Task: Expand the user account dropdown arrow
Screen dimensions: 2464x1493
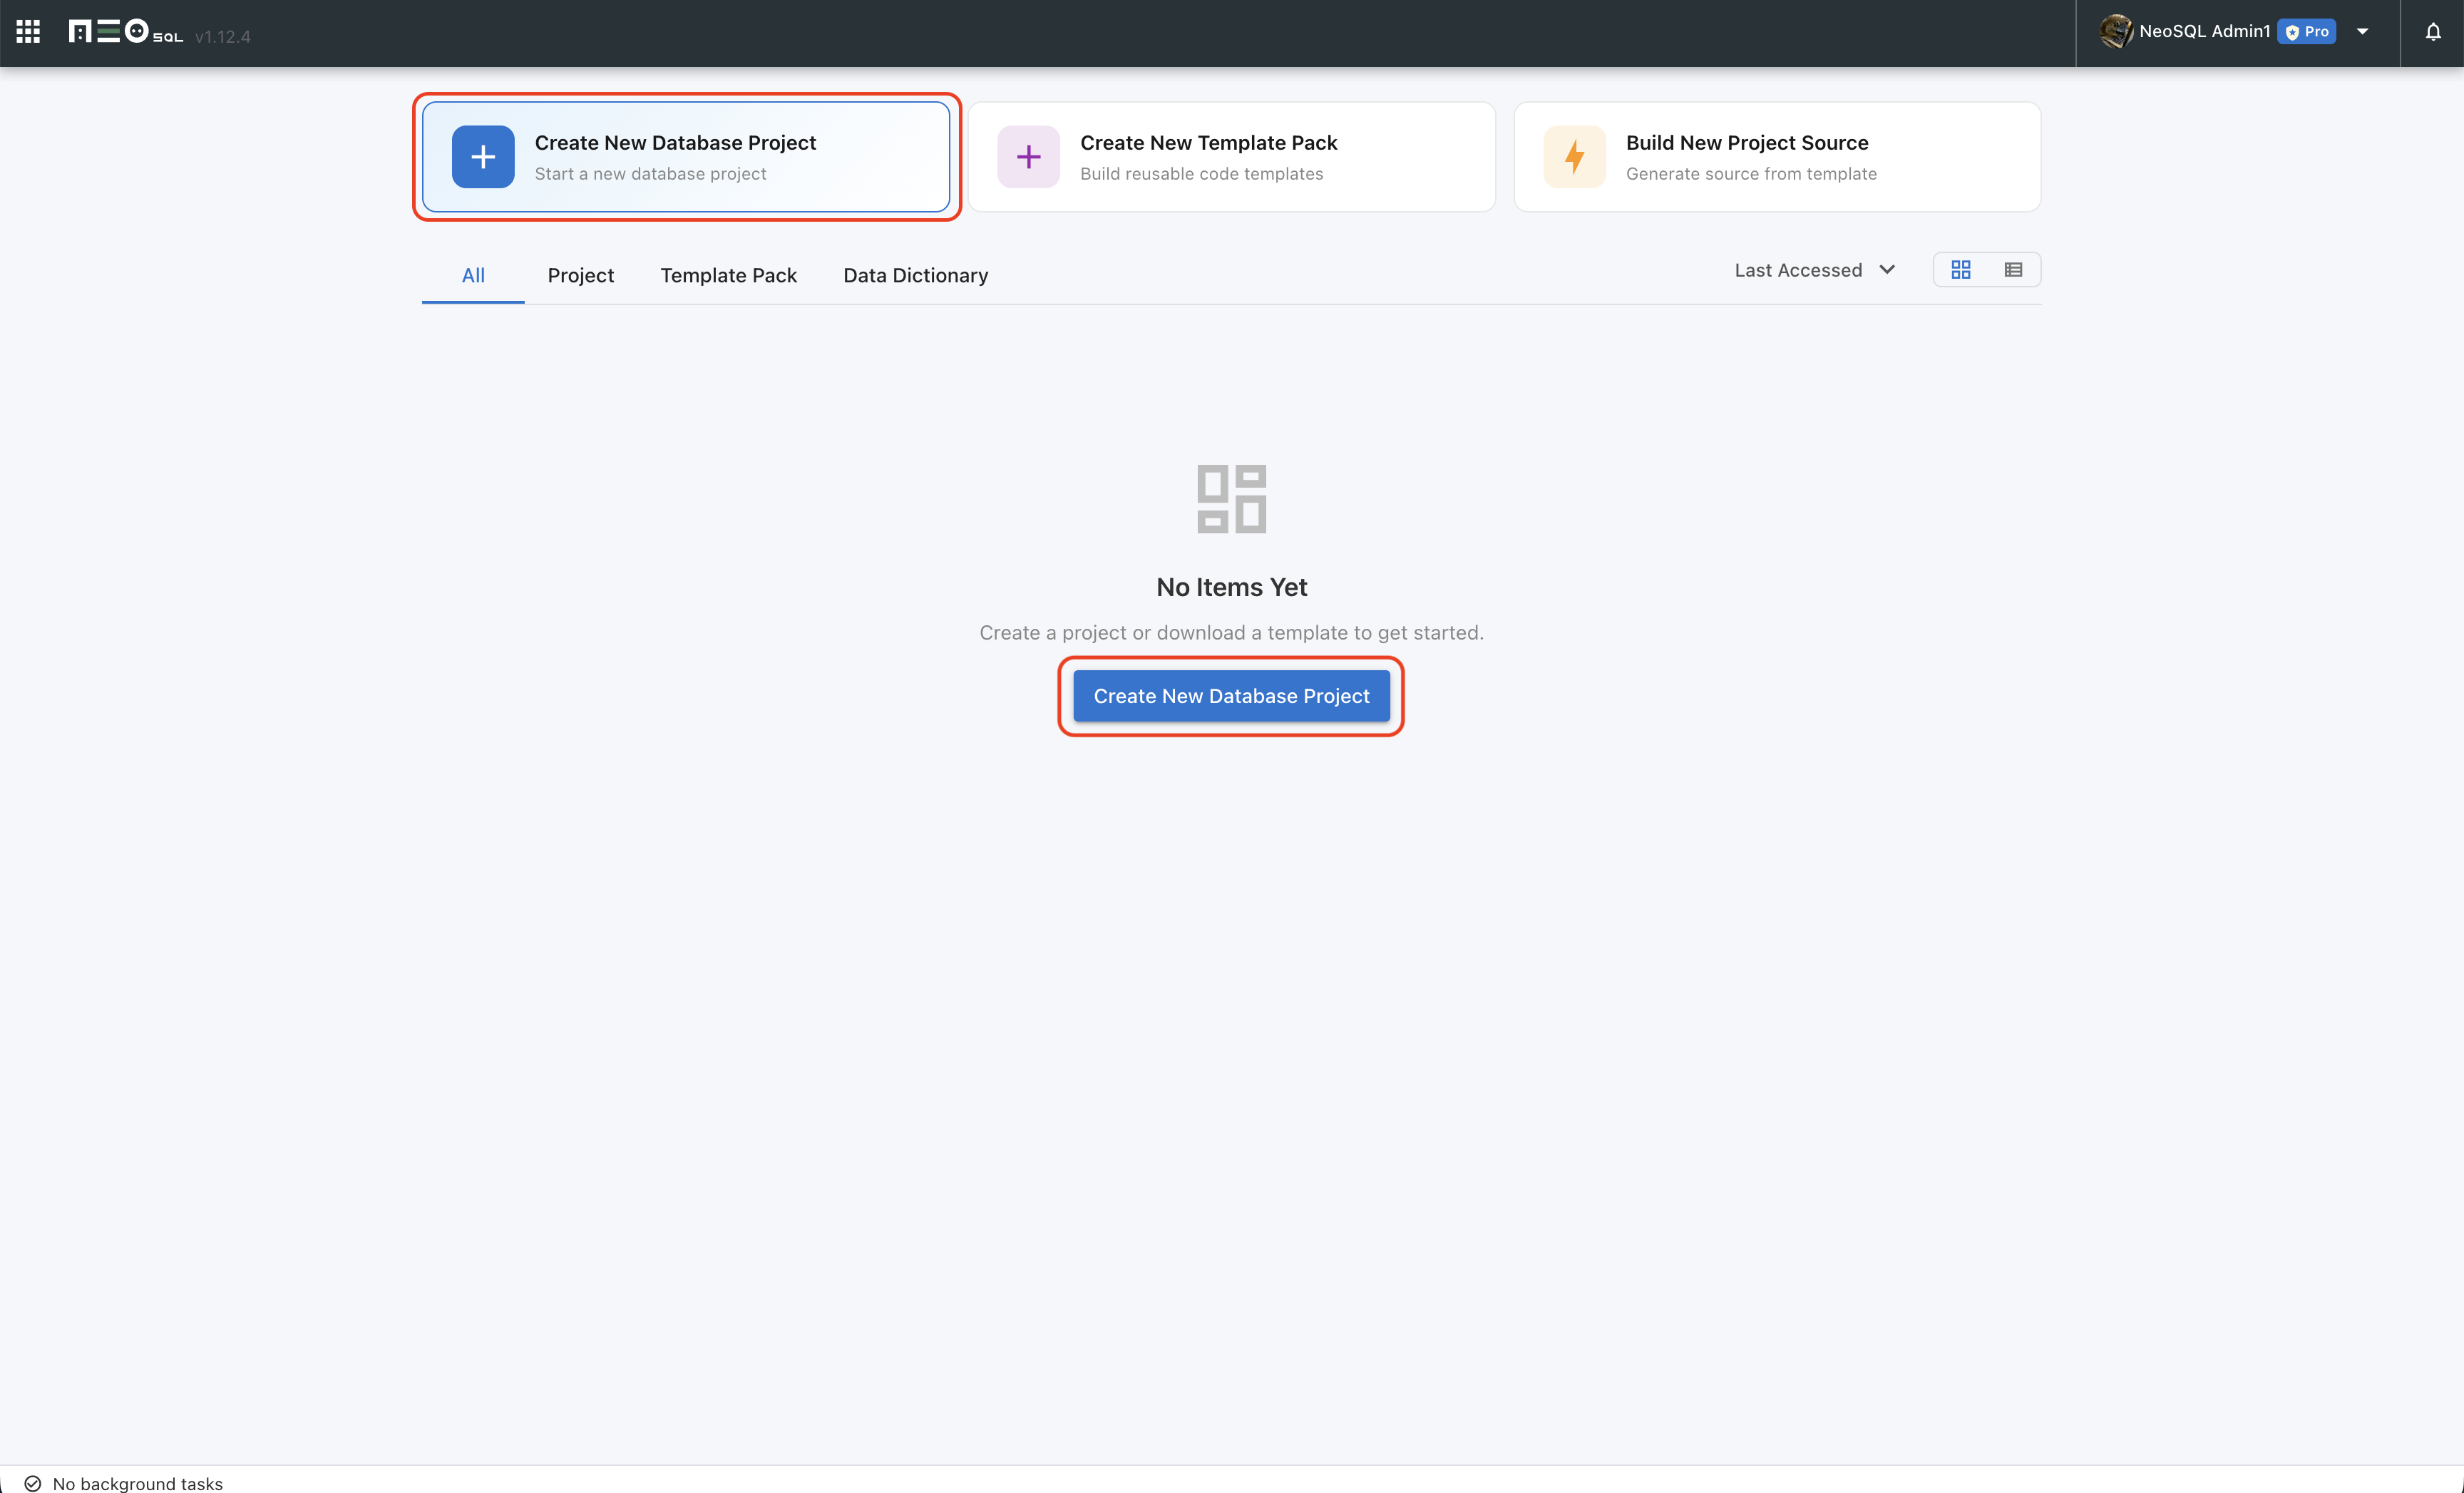Action: click(x=2363, y=32)
